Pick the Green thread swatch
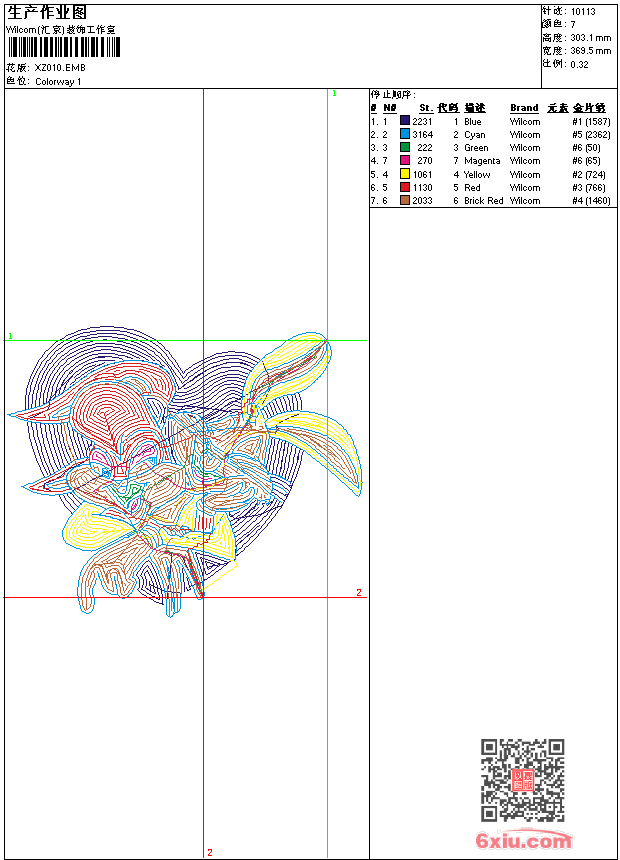Screen dimensions: 620x860 click(x=405, y=147)
